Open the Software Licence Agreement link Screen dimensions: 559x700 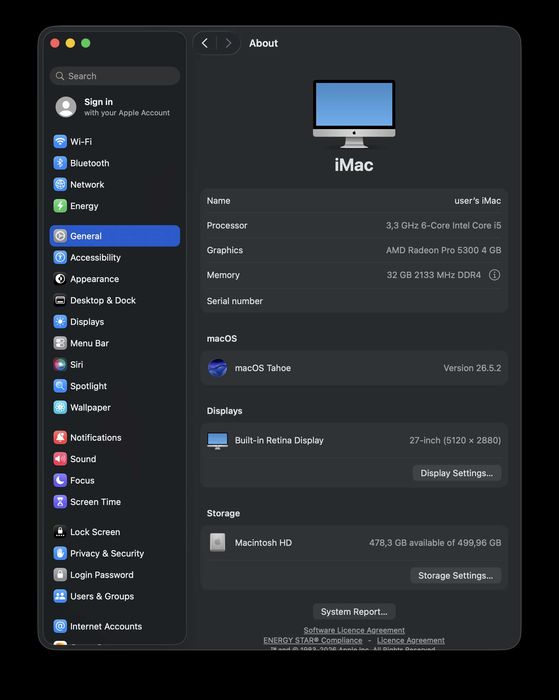click(x=354, y=630)
